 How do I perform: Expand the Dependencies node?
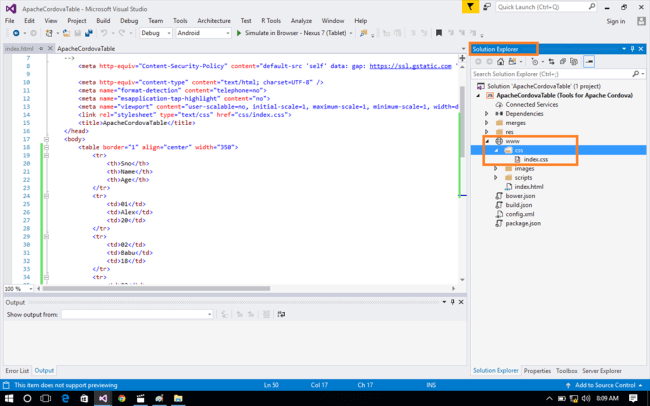point(487,113)
